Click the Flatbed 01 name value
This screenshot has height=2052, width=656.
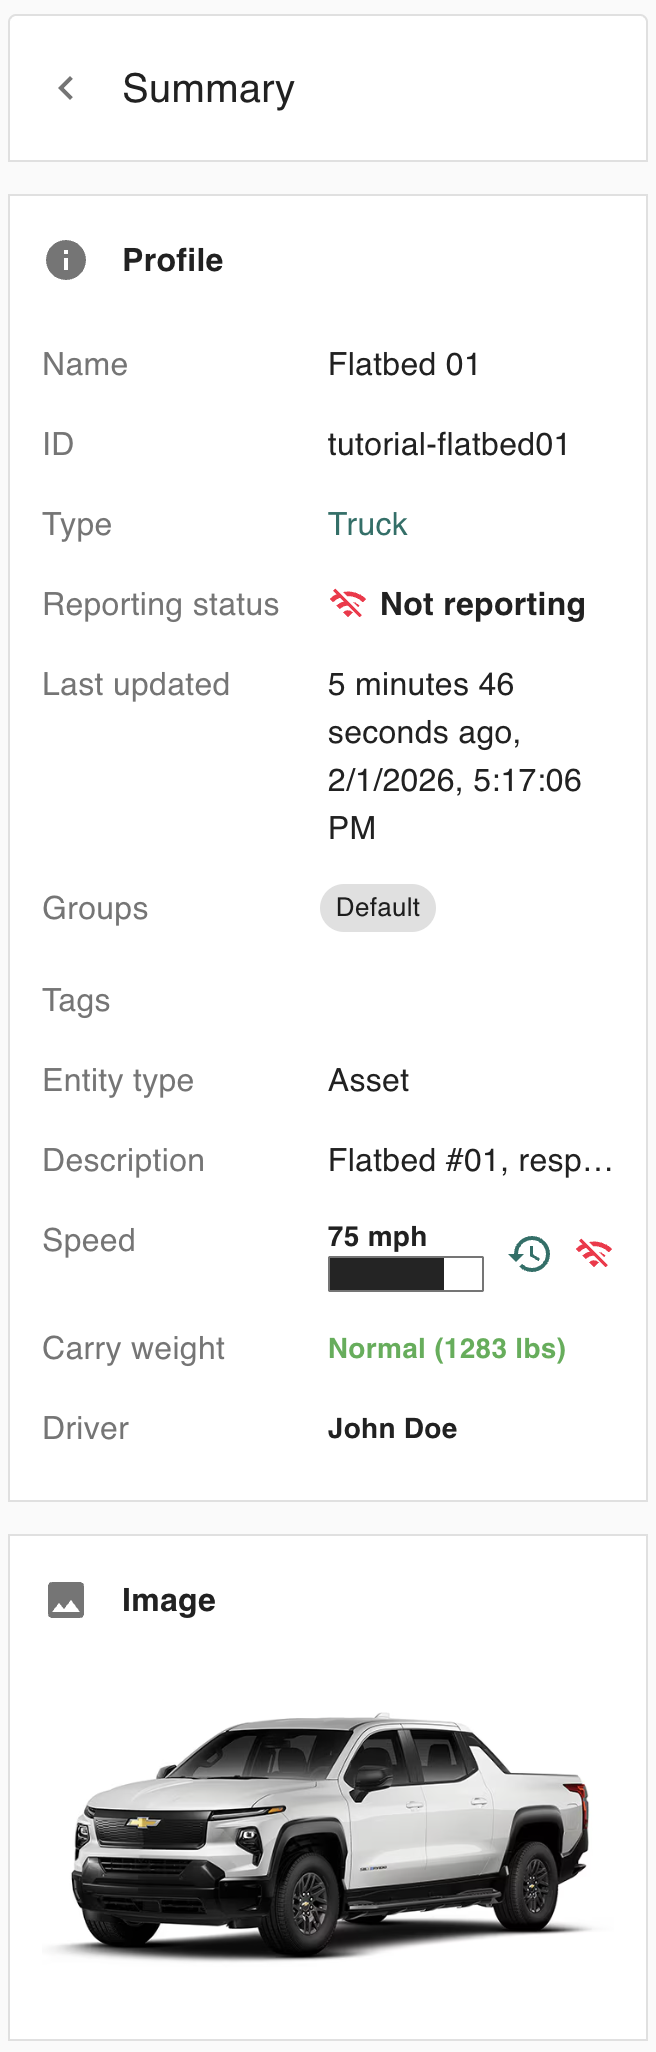pos(403,364)
